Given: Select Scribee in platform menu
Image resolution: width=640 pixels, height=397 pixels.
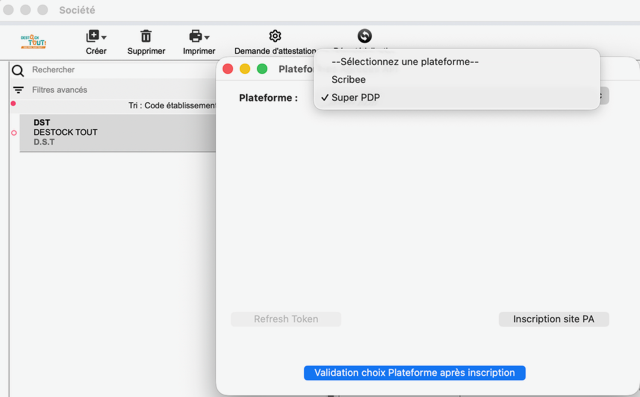Looking at the screenshot, I should click(x=348, y=80).
